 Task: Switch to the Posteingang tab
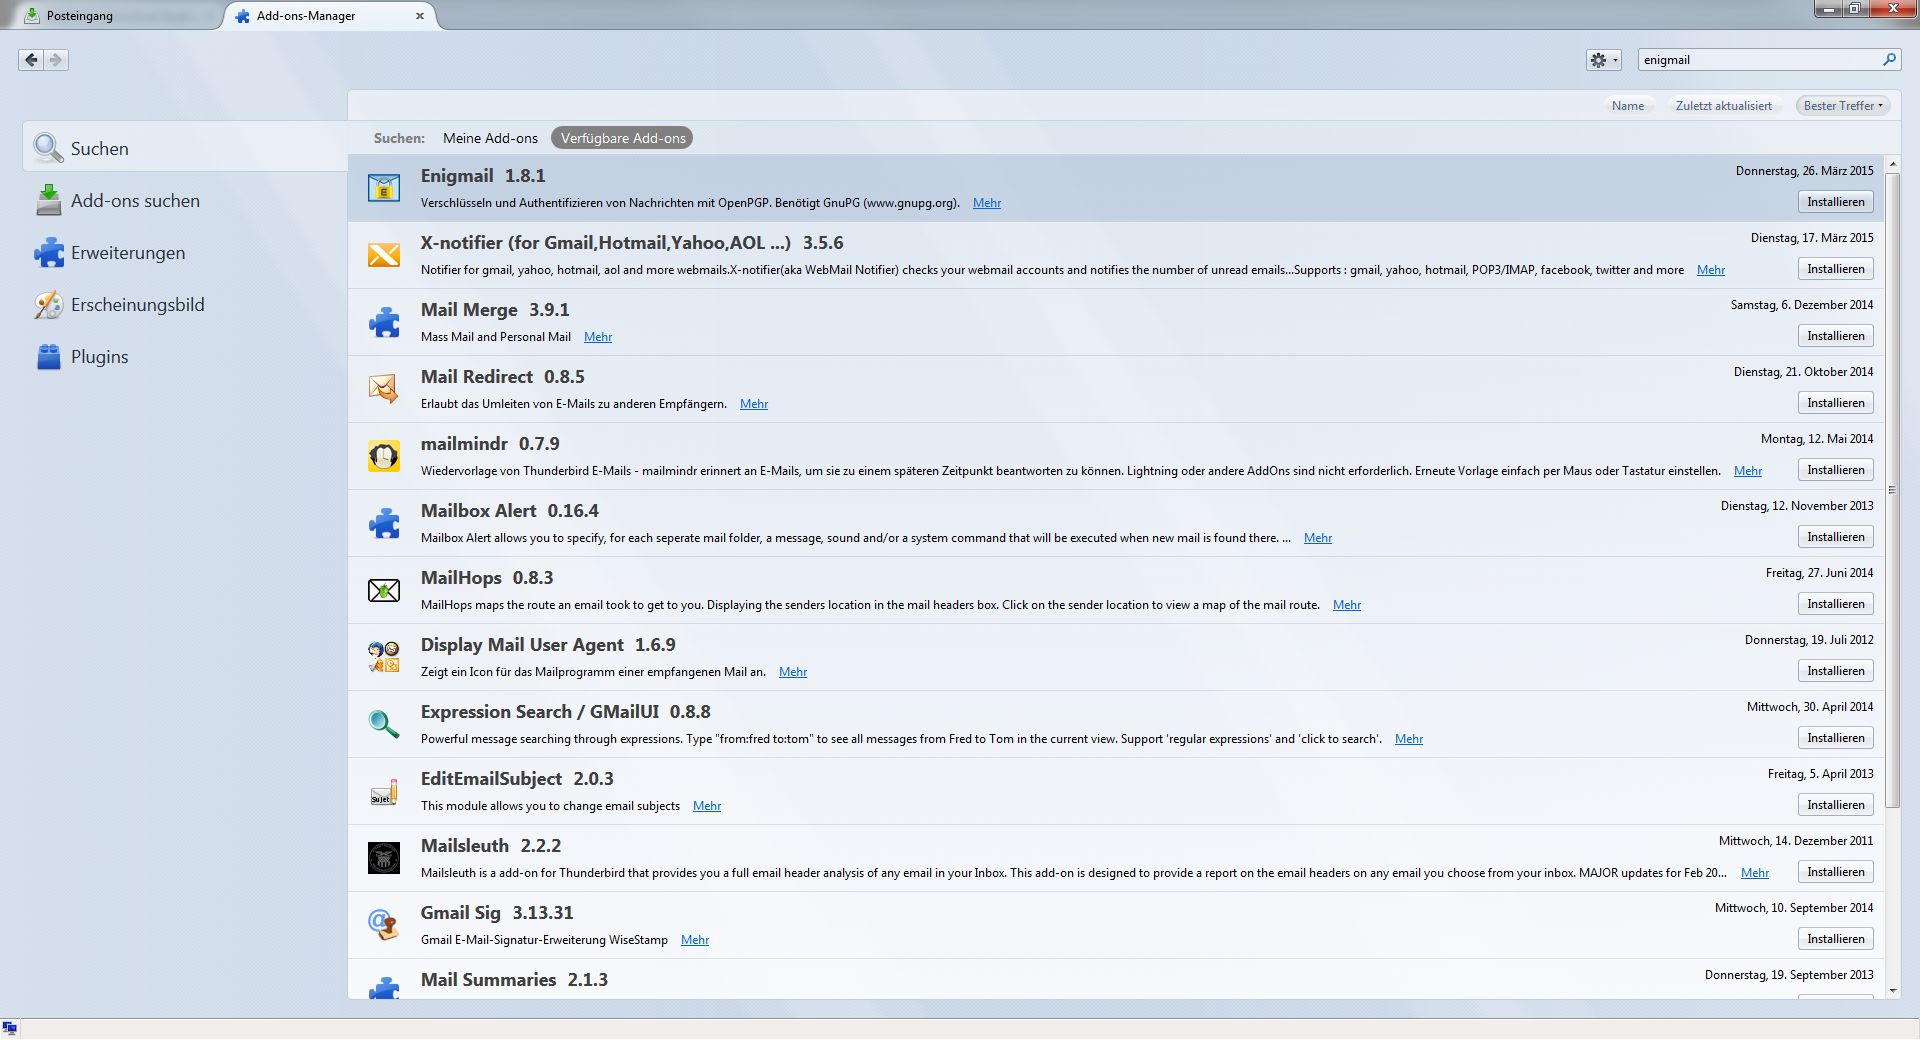[x=80, y=16]
